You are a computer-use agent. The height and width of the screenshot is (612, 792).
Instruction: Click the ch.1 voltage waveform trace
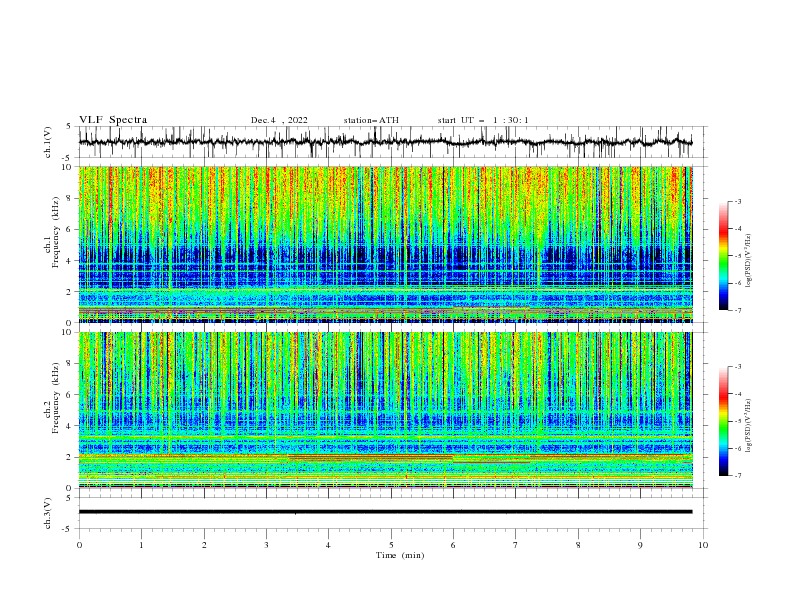tap(385, 142)
